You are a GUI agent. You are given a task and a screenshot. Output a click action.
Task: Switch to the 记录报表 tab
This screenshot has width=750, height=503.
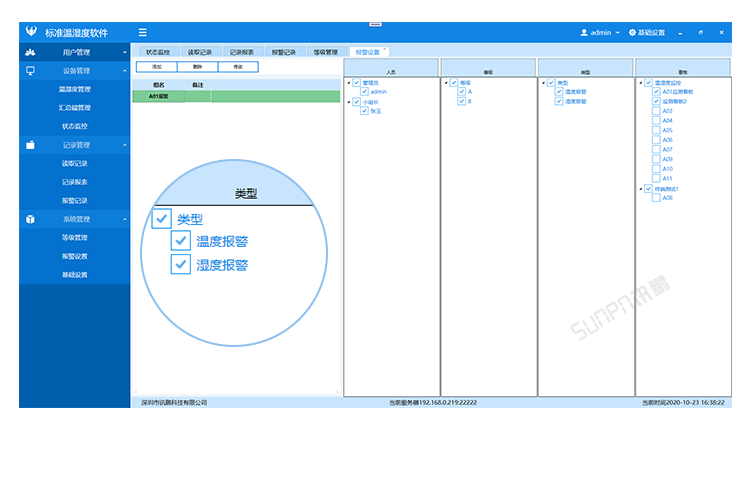(x=241, y=51)
